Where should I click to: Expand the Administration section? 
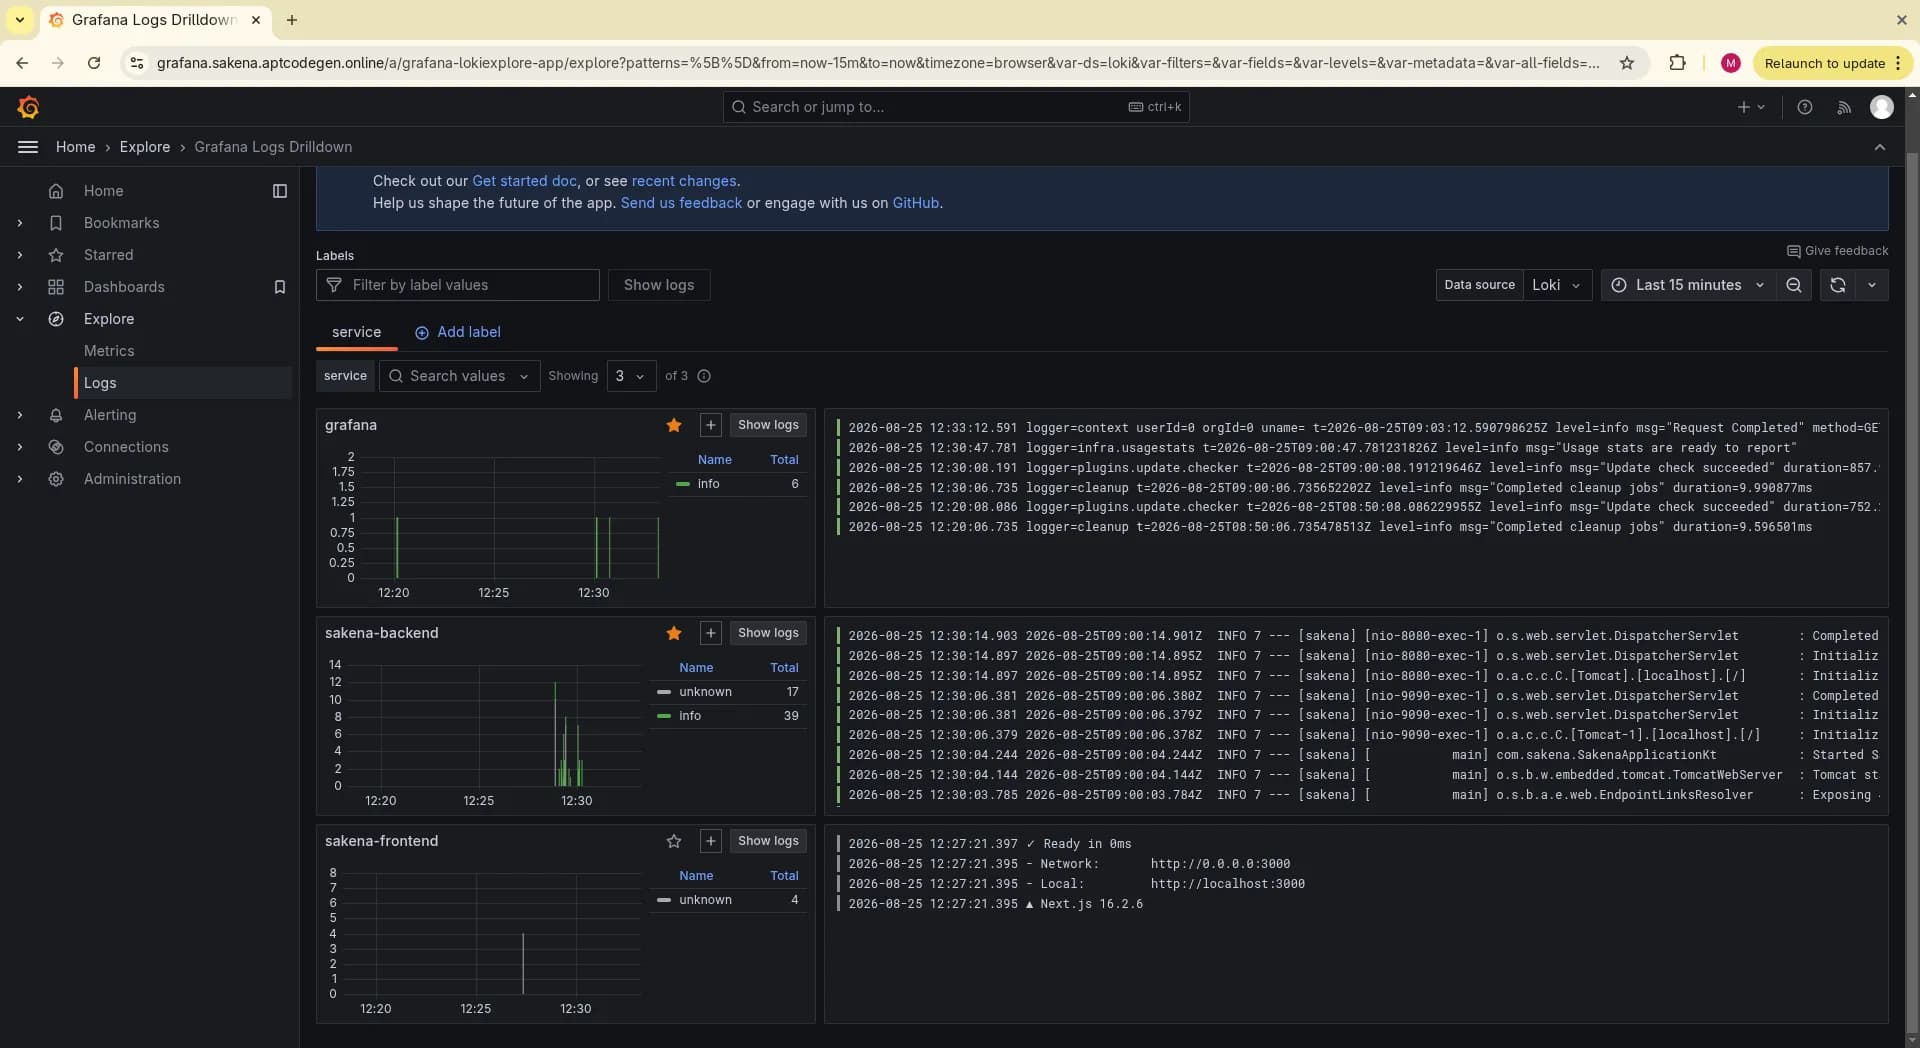point(19,479)
